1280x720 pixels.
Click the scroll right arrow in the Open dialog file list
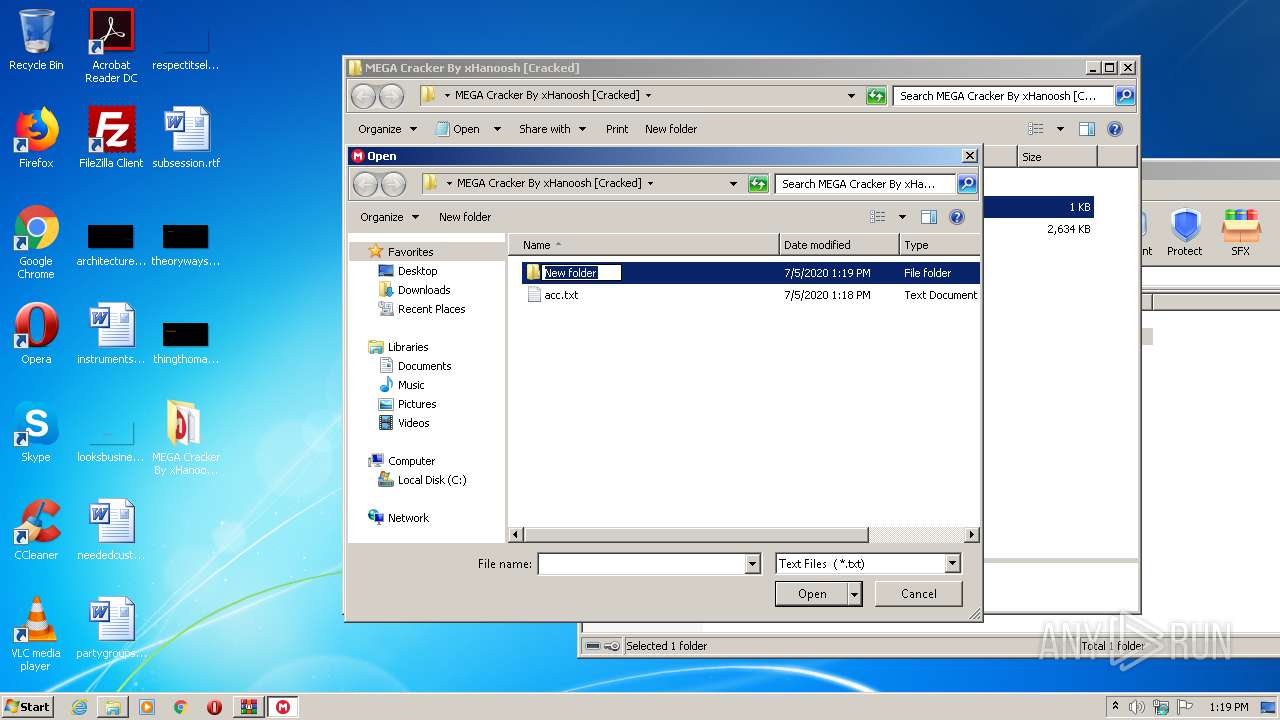click(971, 535)
